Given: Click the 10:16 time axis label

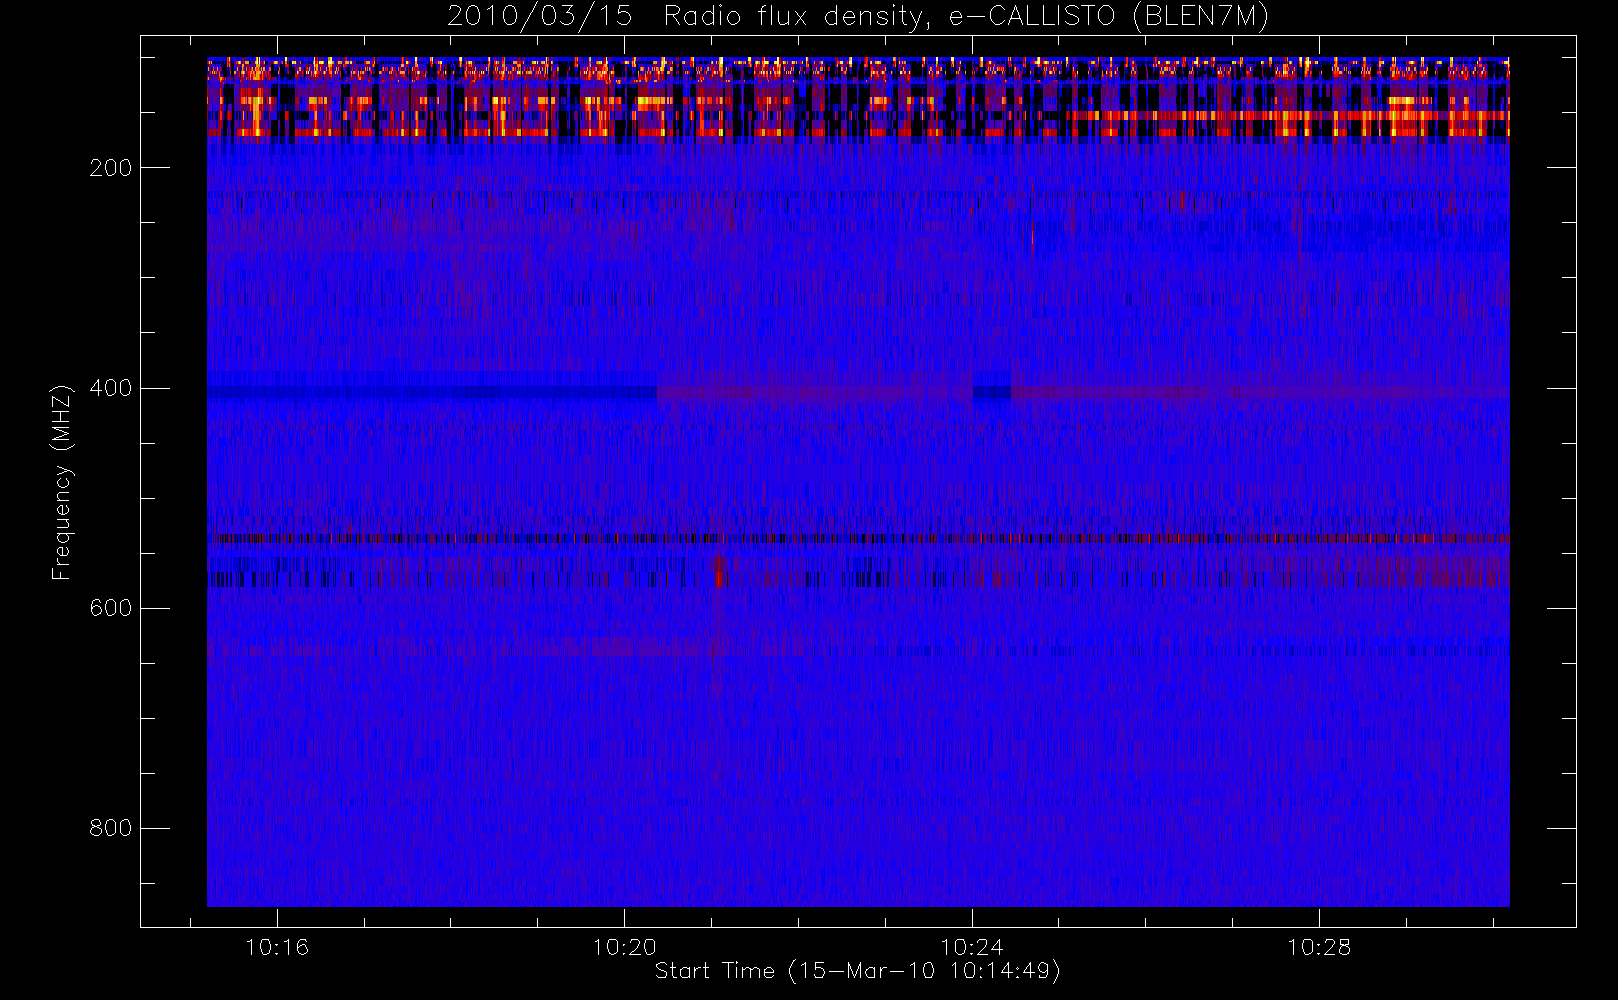Looking at the screenshot, I should [277, 947].
